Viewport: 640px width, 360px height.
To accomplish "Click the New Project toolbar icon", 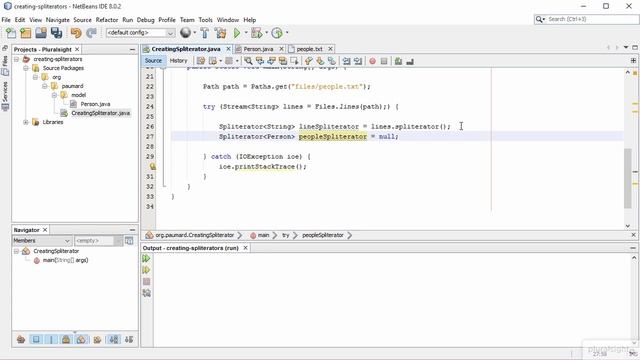I will (x=25, y=33).
